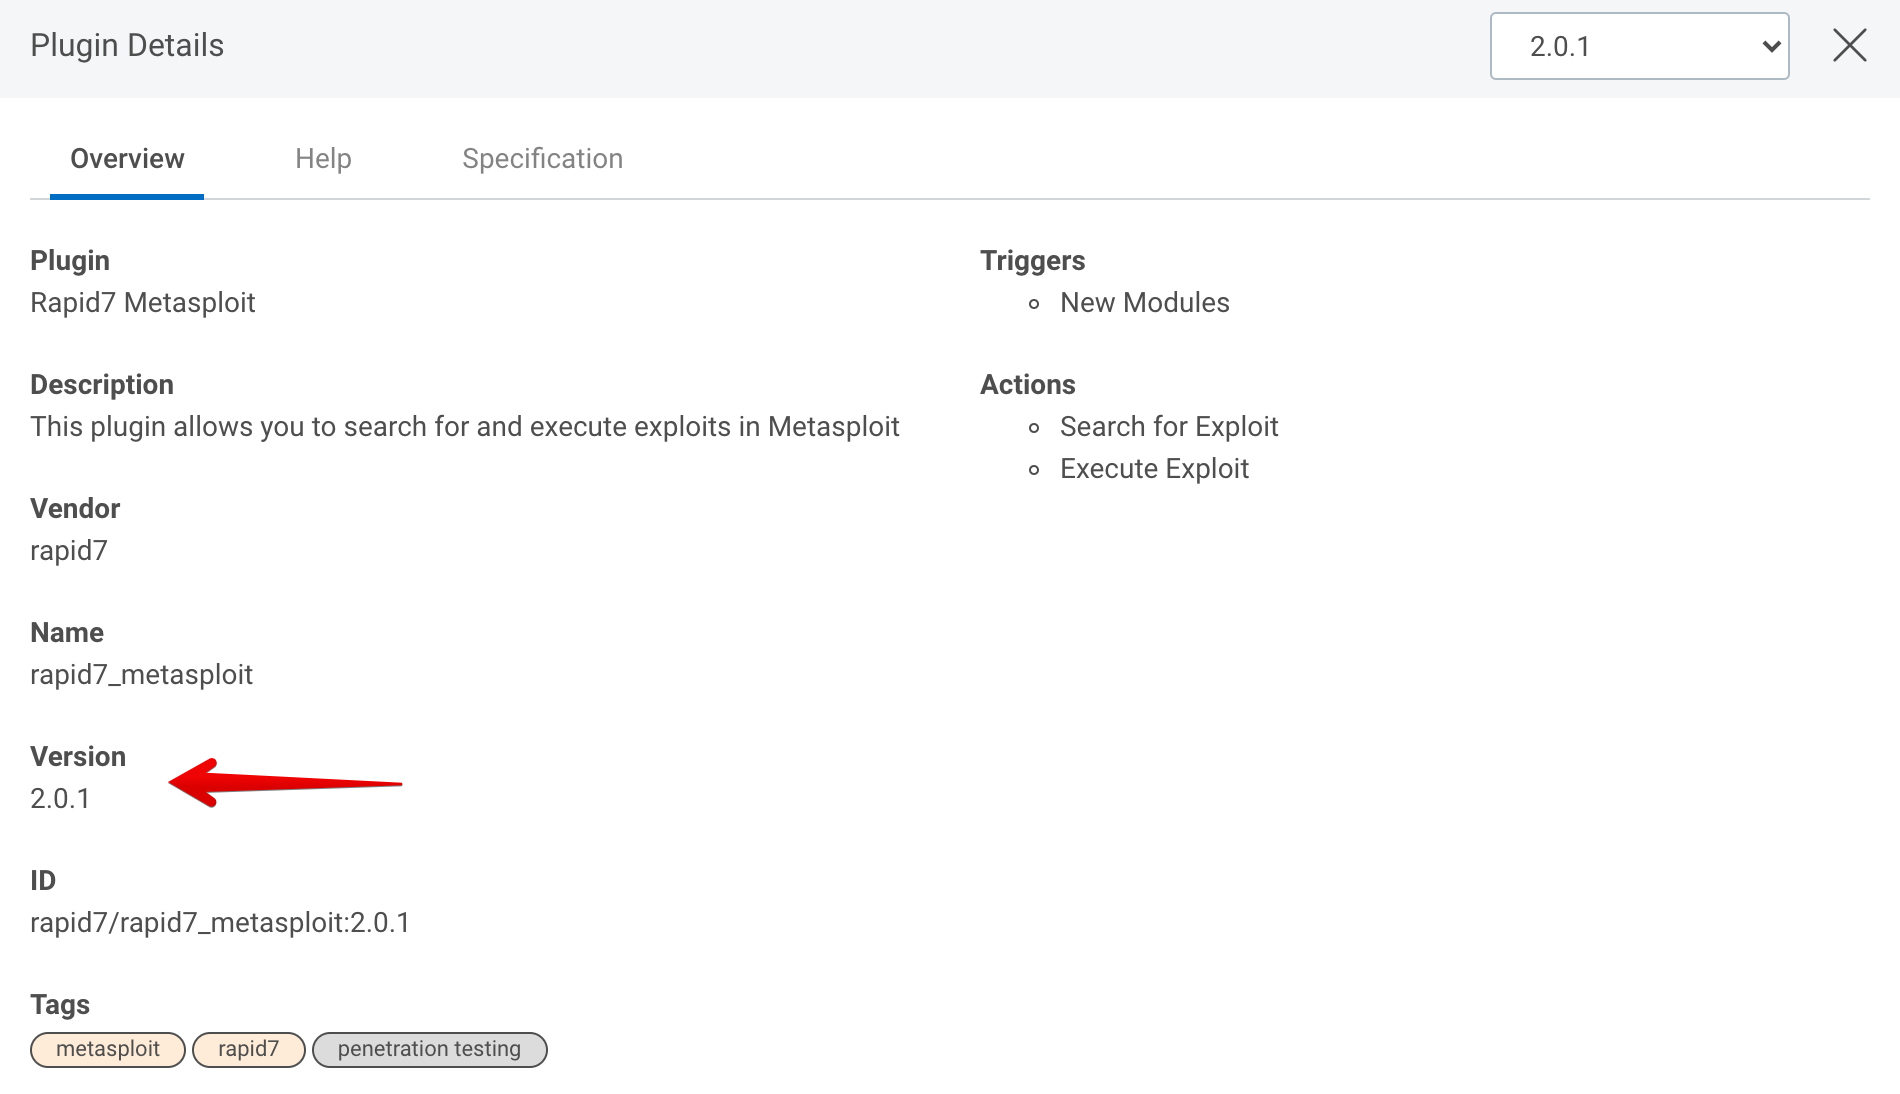The height and width of the screenshot is (1094, 1900).
Task: Select the Execute Exploit action
Action: tap(1154, 469)
